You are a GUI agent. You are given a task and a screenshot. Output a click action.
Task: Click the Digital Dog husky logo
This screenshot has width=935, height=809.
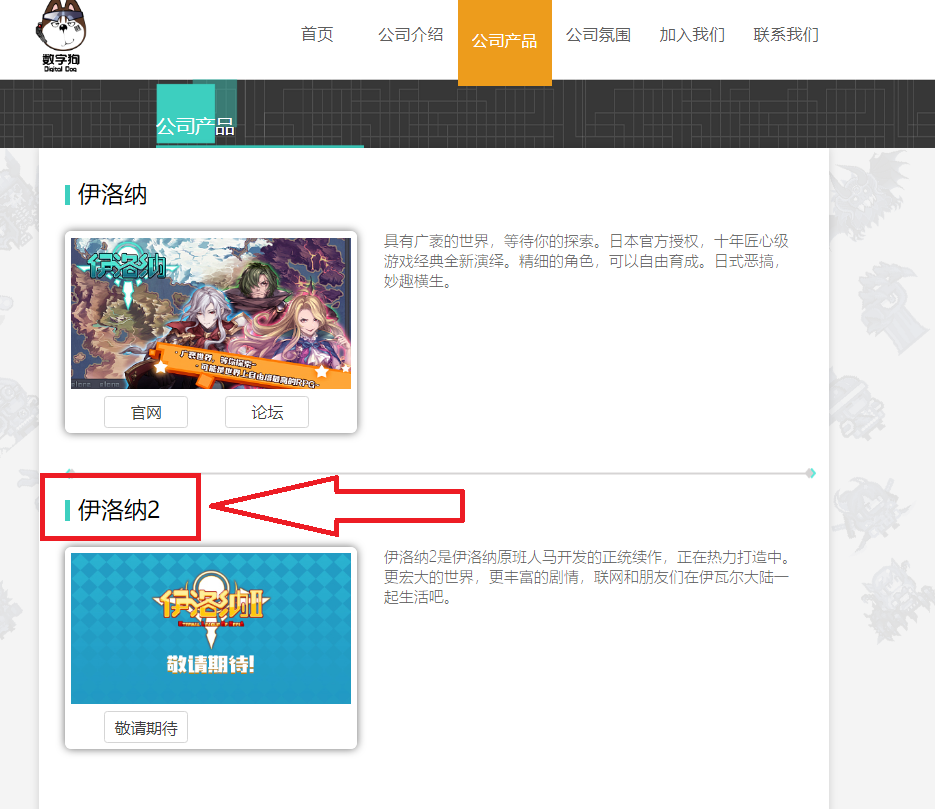coord(61,36)
